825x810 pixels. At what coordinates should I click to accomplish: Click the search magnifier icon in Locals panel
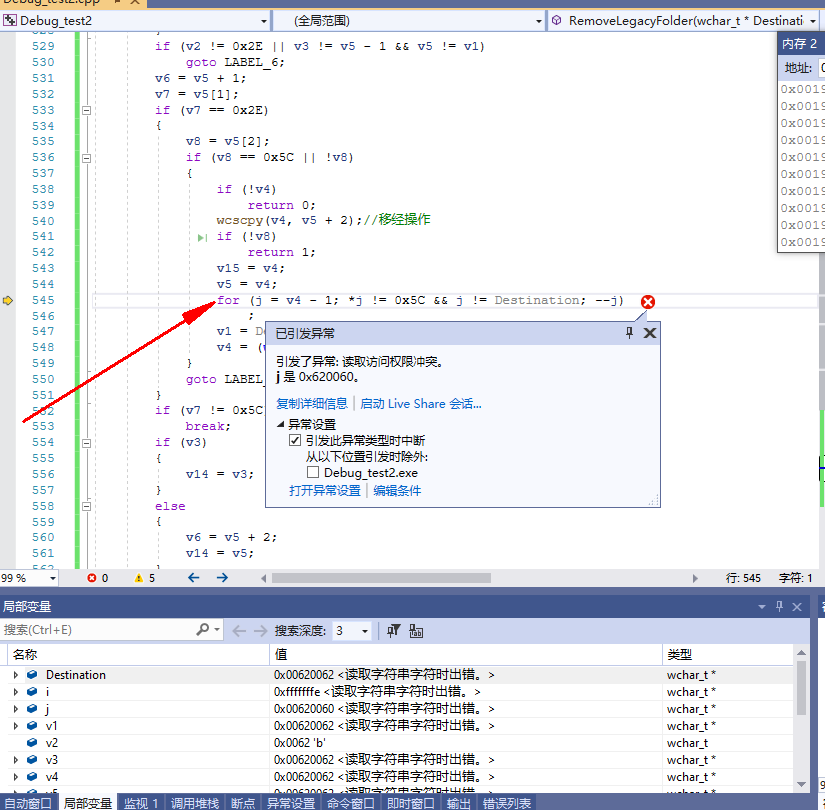[203, 629]
